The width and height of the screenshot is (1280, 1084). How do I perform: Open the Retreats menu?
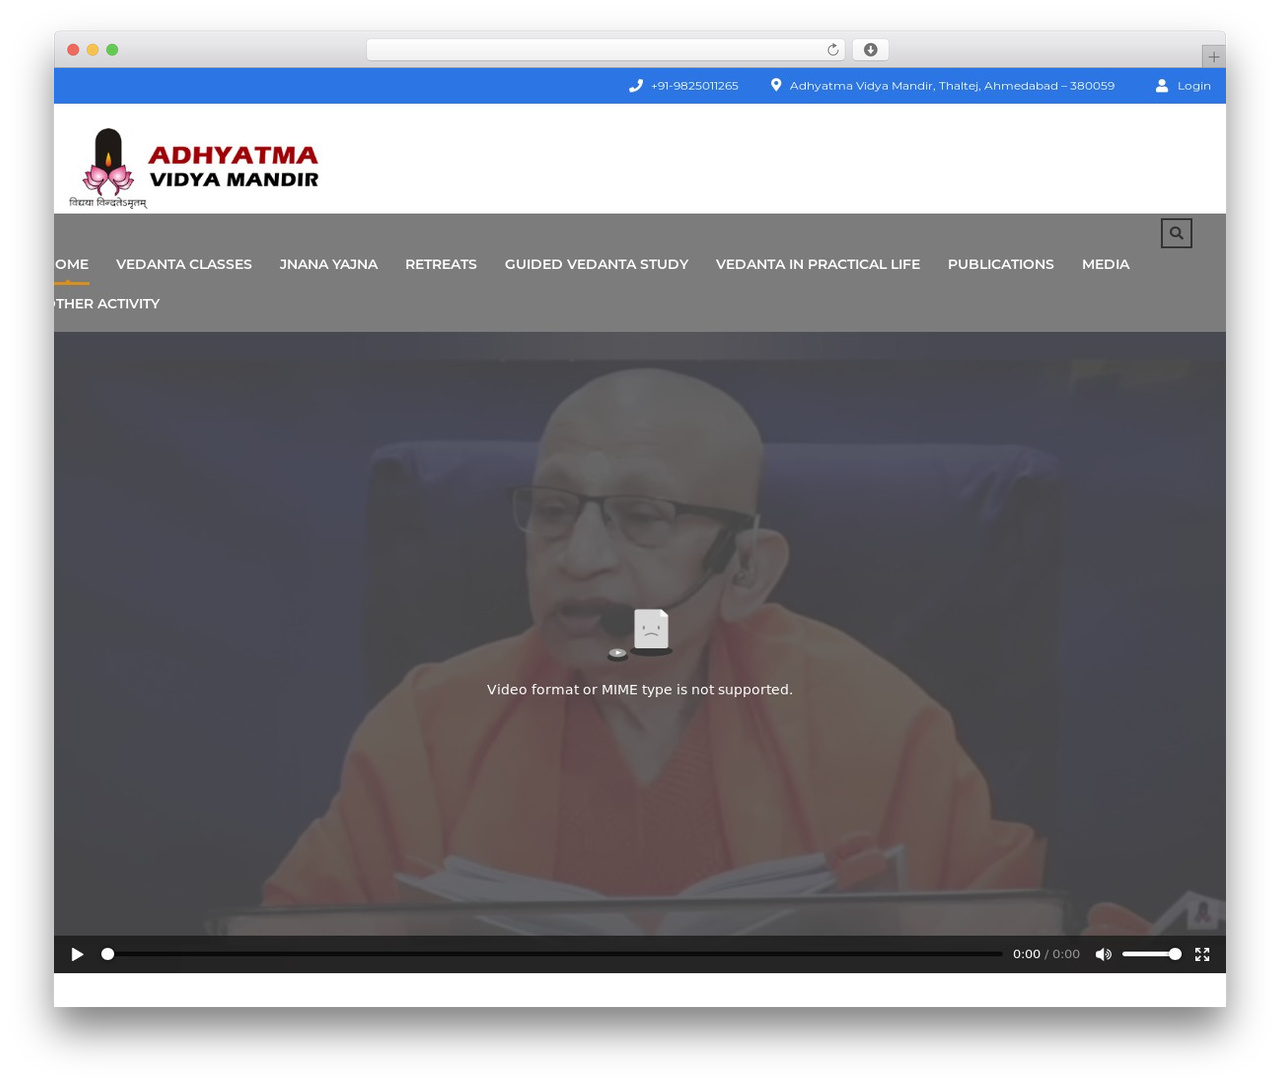click(441, 264)
